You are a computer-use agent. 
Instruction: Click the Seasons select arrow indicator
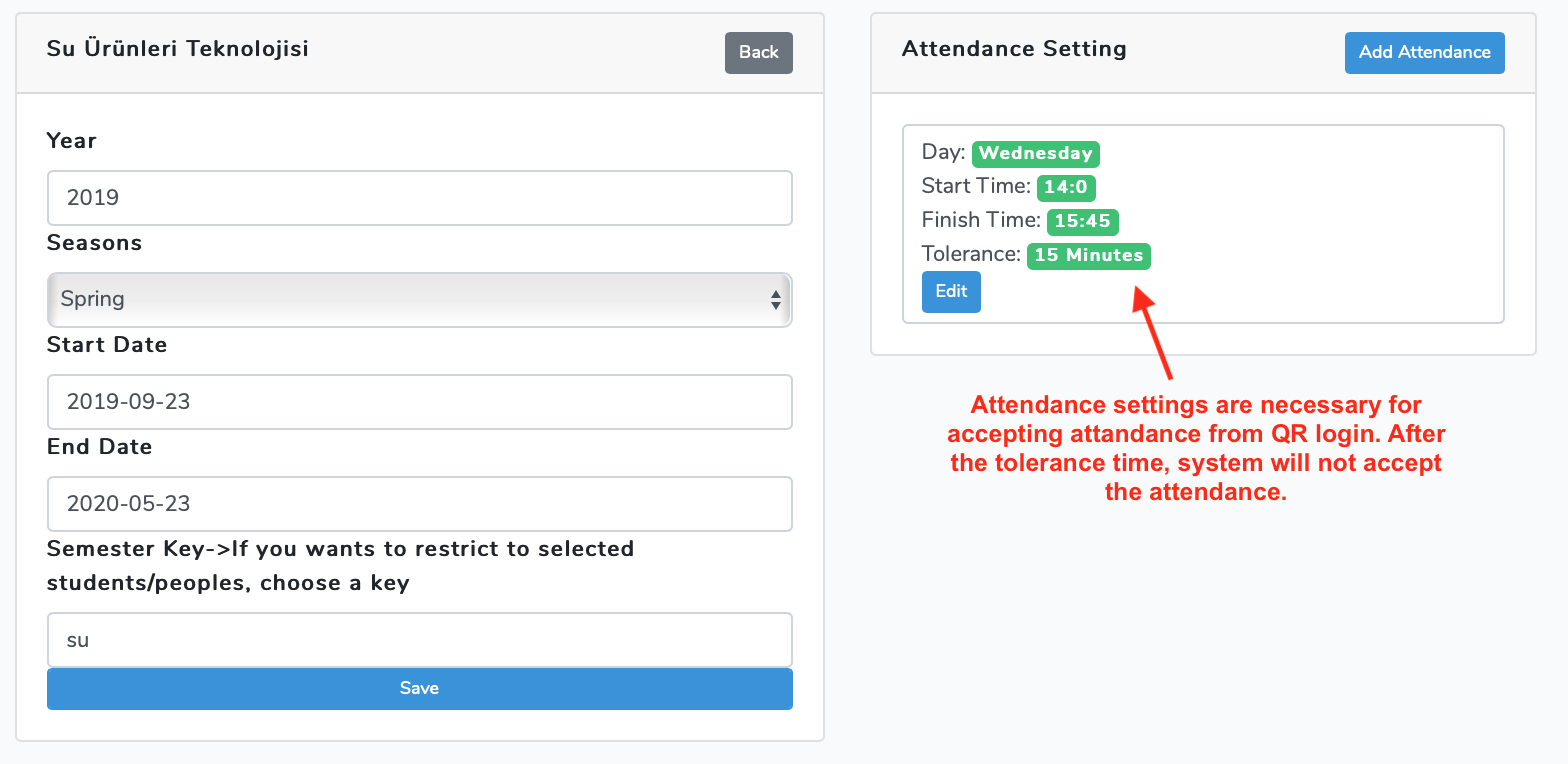click(x=775, y=299)
